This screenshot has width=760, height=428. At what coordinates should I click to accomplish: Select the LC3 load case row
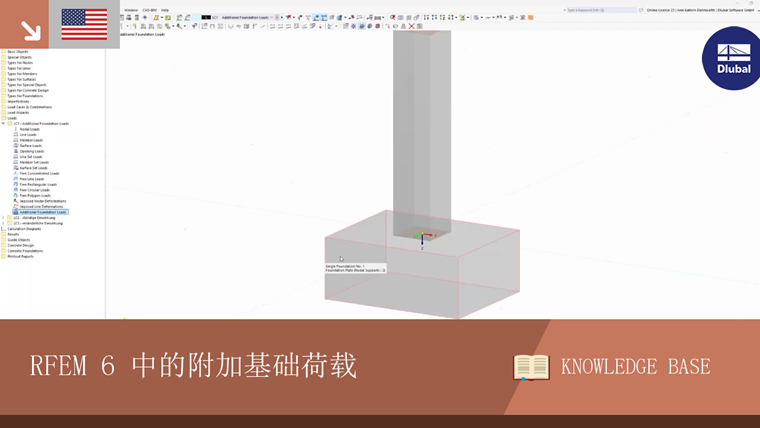[35, 223]
